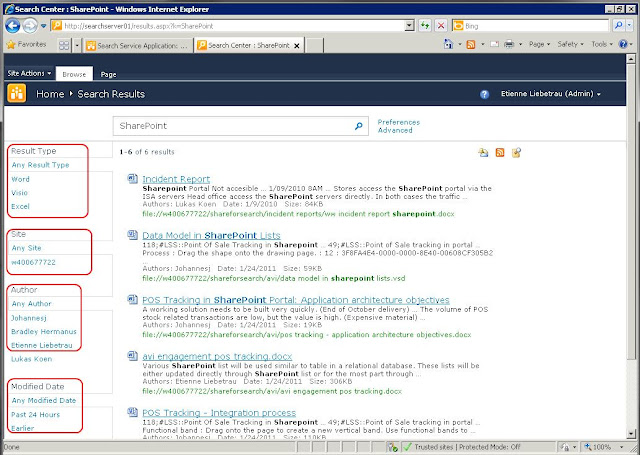The image size is (640, 455).
Task: Filter results by Word type
Action: [20, 179]
